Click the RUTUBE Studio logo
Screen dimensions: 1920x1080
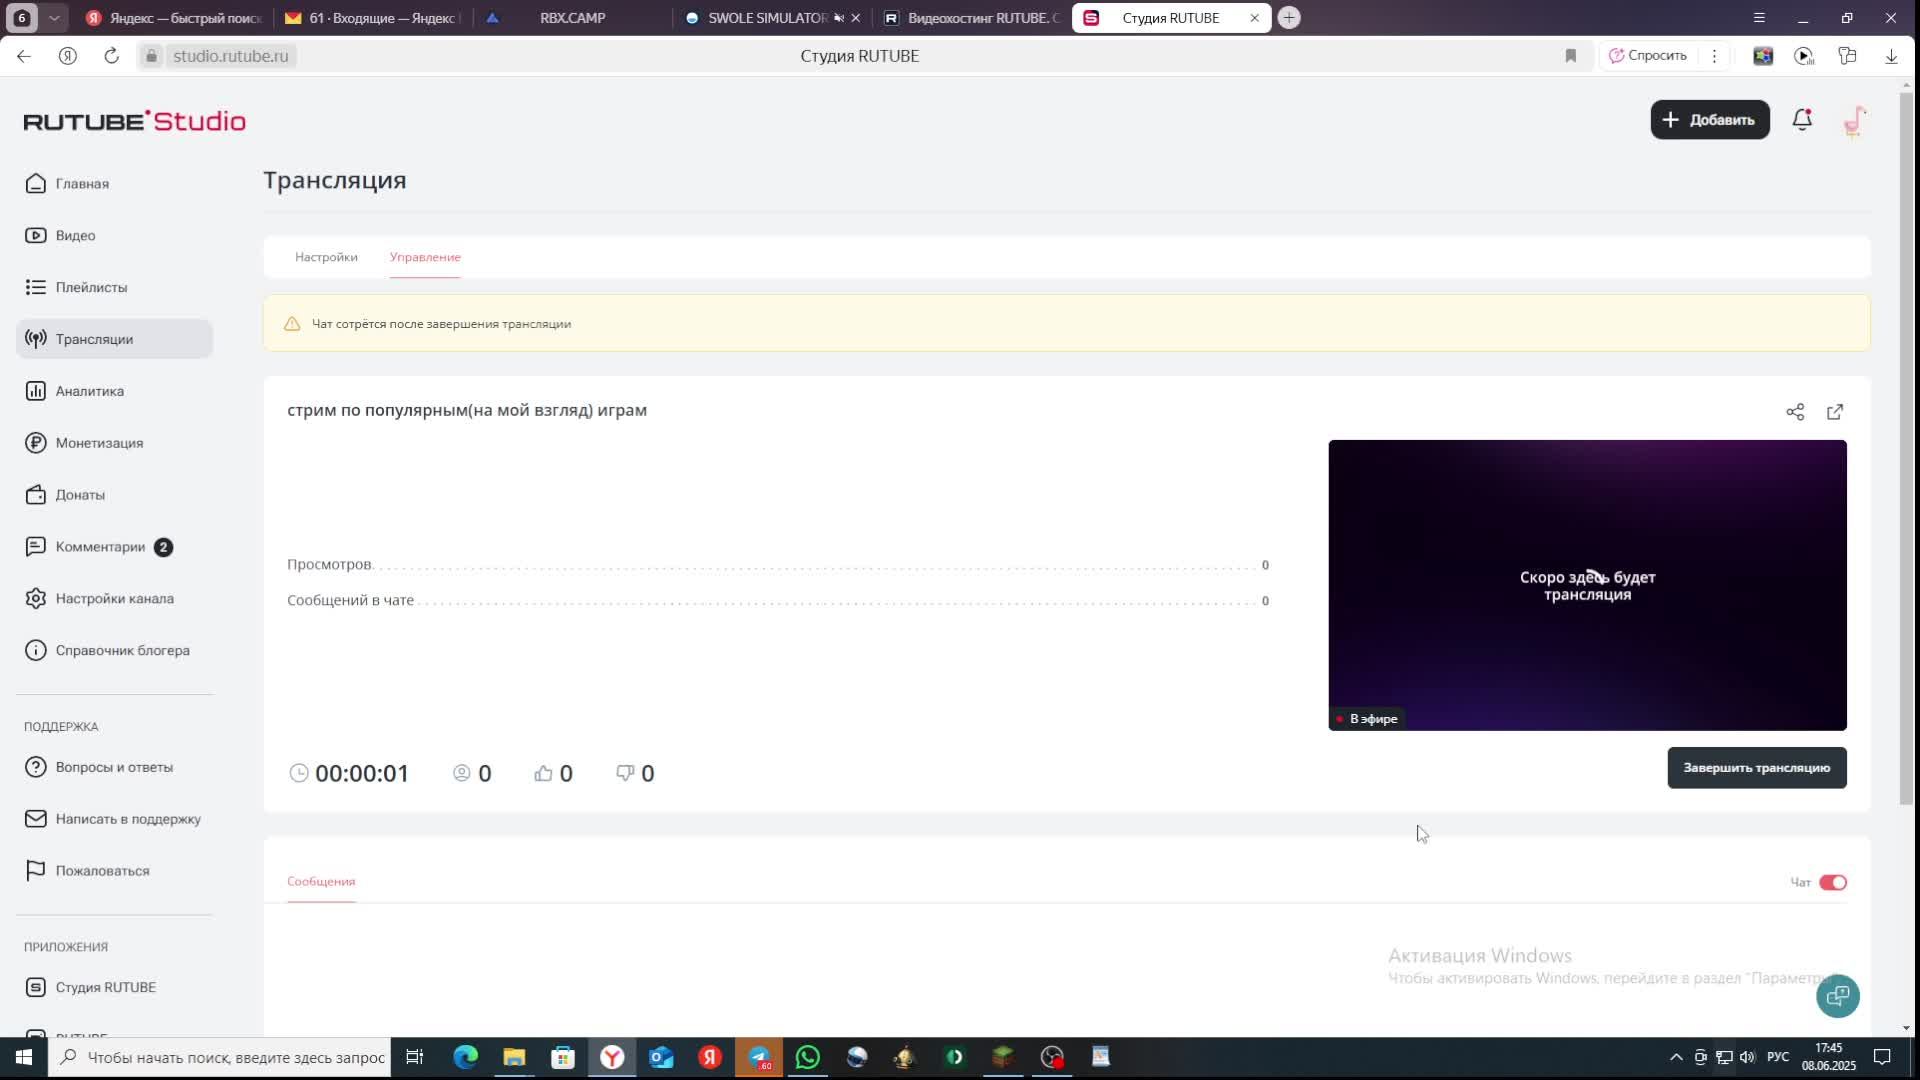tap(134, 121)
